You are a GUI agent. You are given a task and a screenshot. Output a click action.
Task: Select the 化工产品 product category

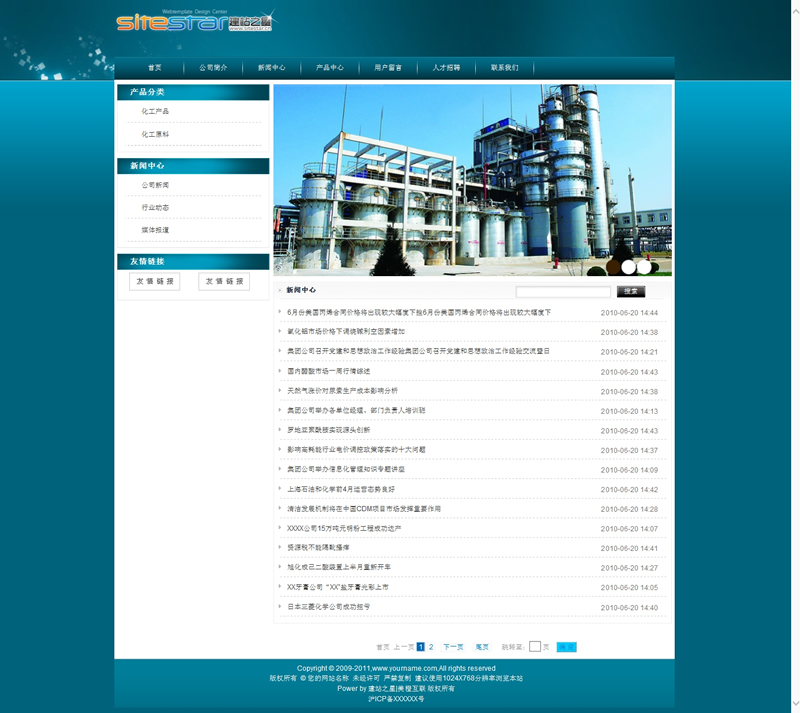click(x=155, y=112)
